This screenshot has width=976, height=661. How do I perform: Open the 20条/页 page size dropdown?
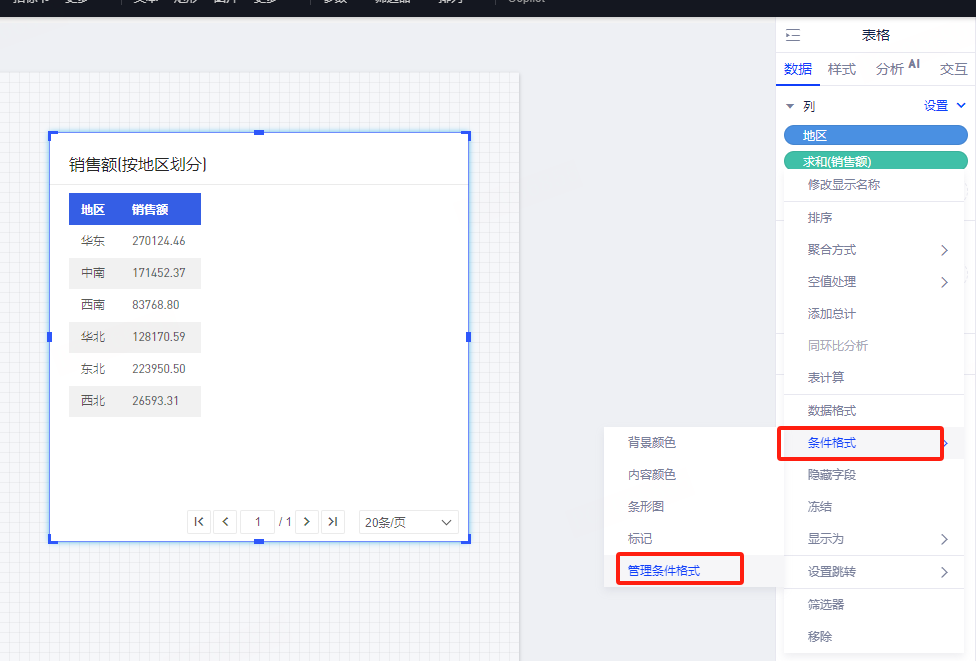[x=408, y=522]
